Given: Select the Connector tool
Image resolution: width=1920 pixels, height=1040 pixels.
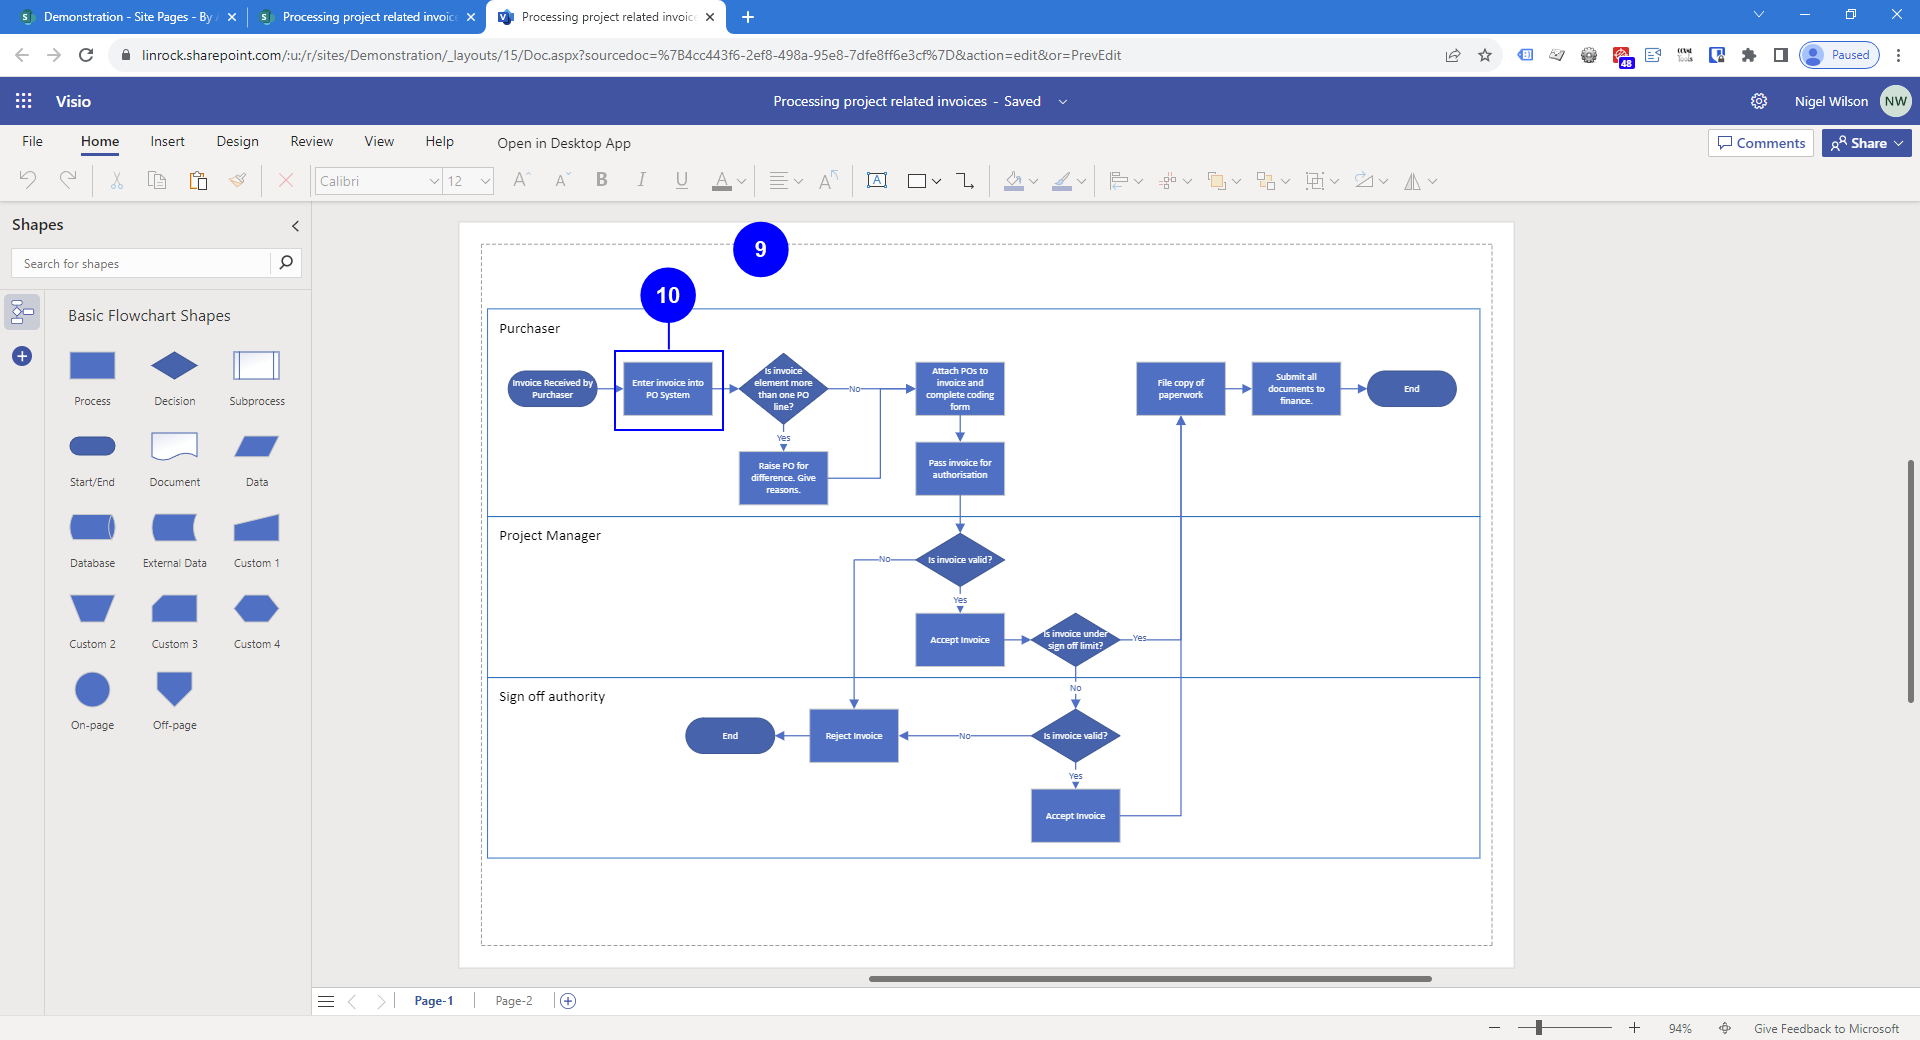Looking at the screenshot, I should [965, 181].
